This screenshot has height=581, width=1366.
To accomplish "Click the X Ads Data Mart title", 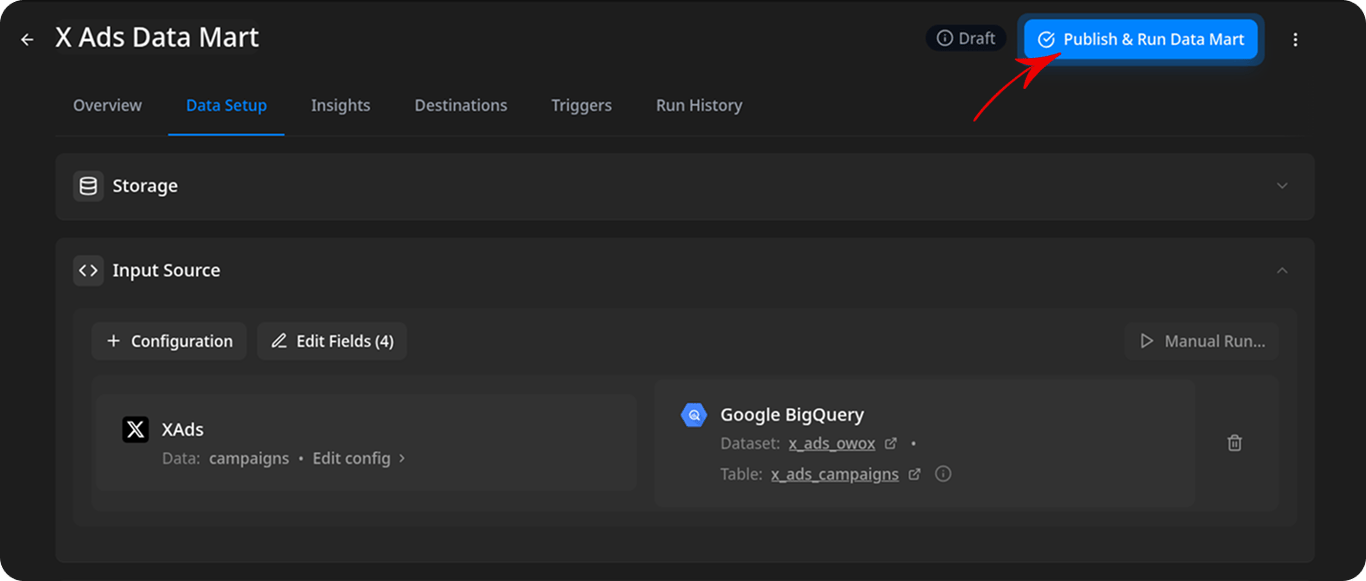I will point(157,38).
